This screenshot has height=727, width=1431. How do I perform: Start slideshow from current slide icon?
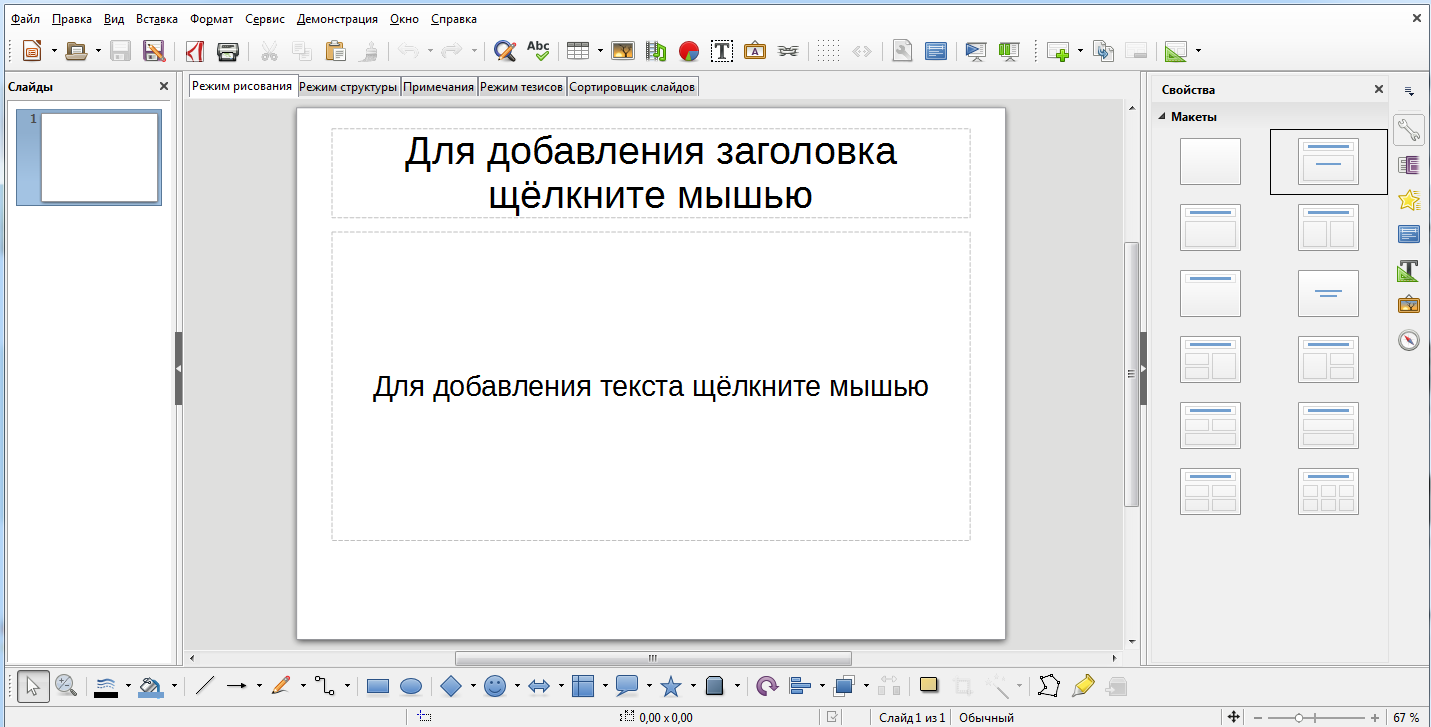pos(1009,51)
